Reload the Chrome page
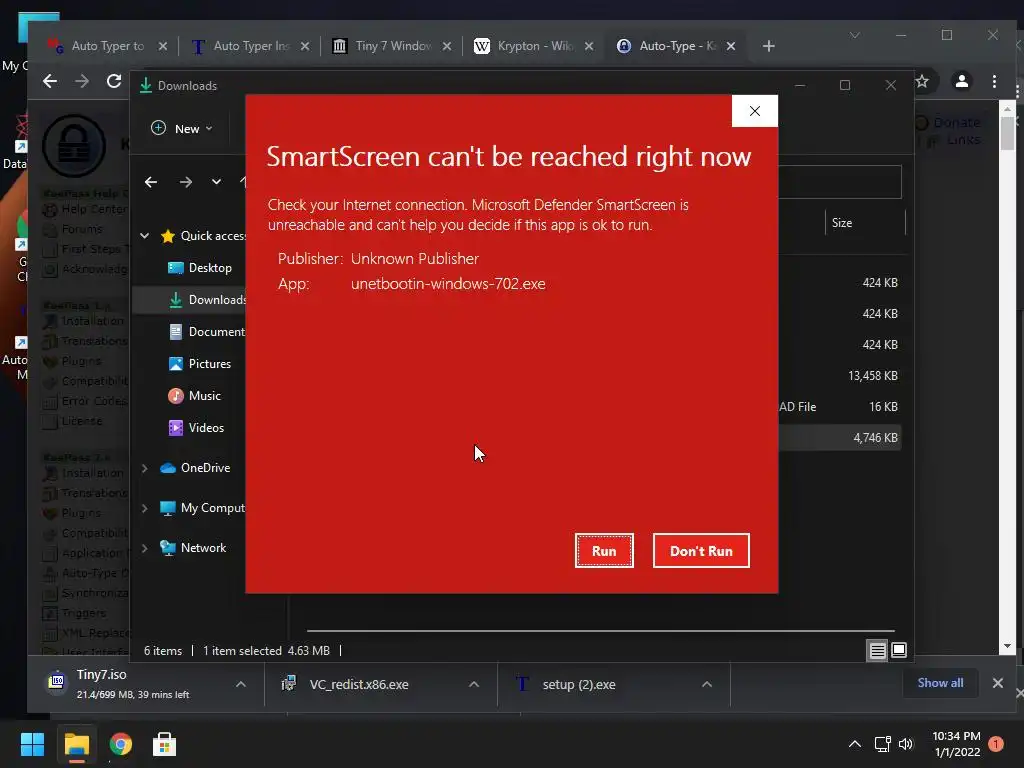The image size is (1024, 768). [114, 81]
